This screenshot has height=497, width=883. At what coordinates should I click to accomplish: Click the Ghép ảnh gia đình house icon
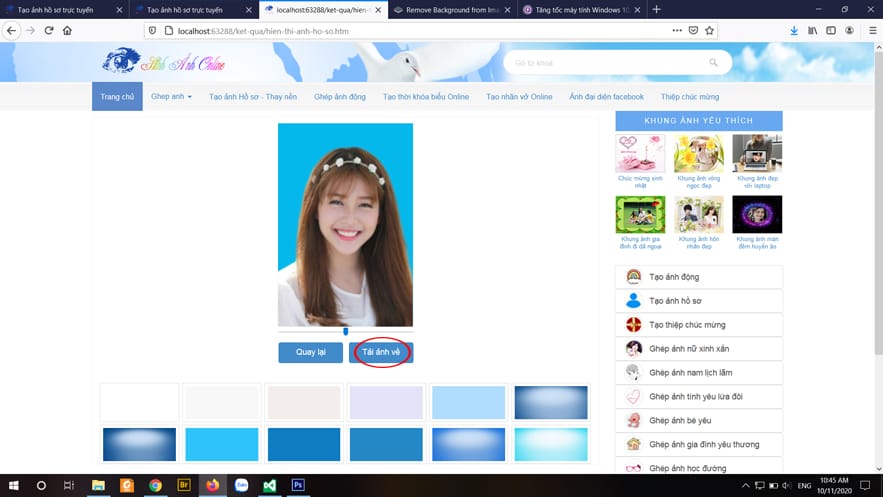click(634, 444)
